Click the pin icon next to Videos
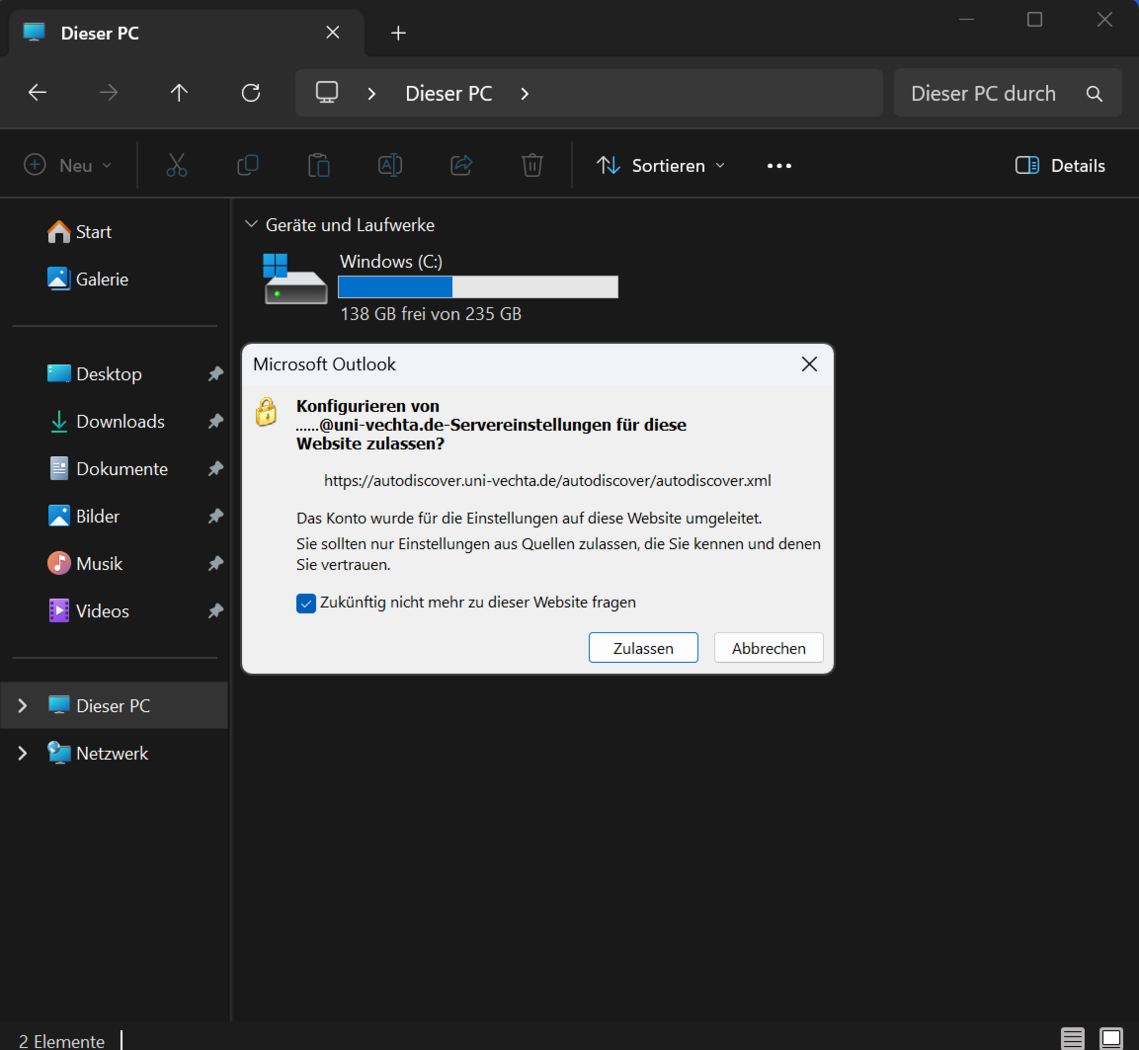 pos(215,611)
